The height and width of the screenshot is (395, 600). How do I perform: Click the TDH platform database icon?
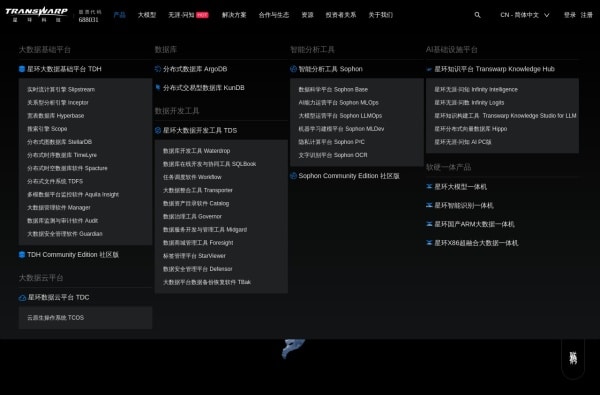pos(22,69)
